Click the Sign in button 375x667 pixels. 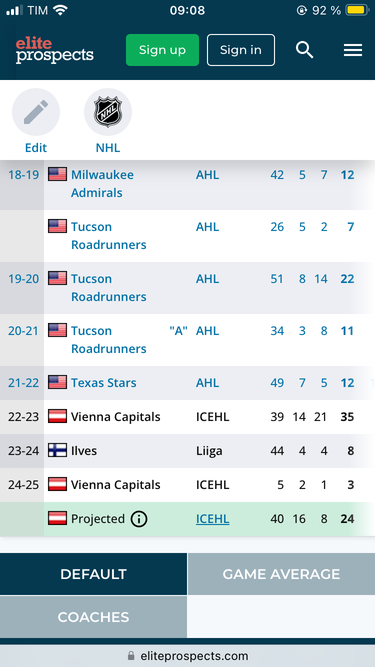point(241,50)
